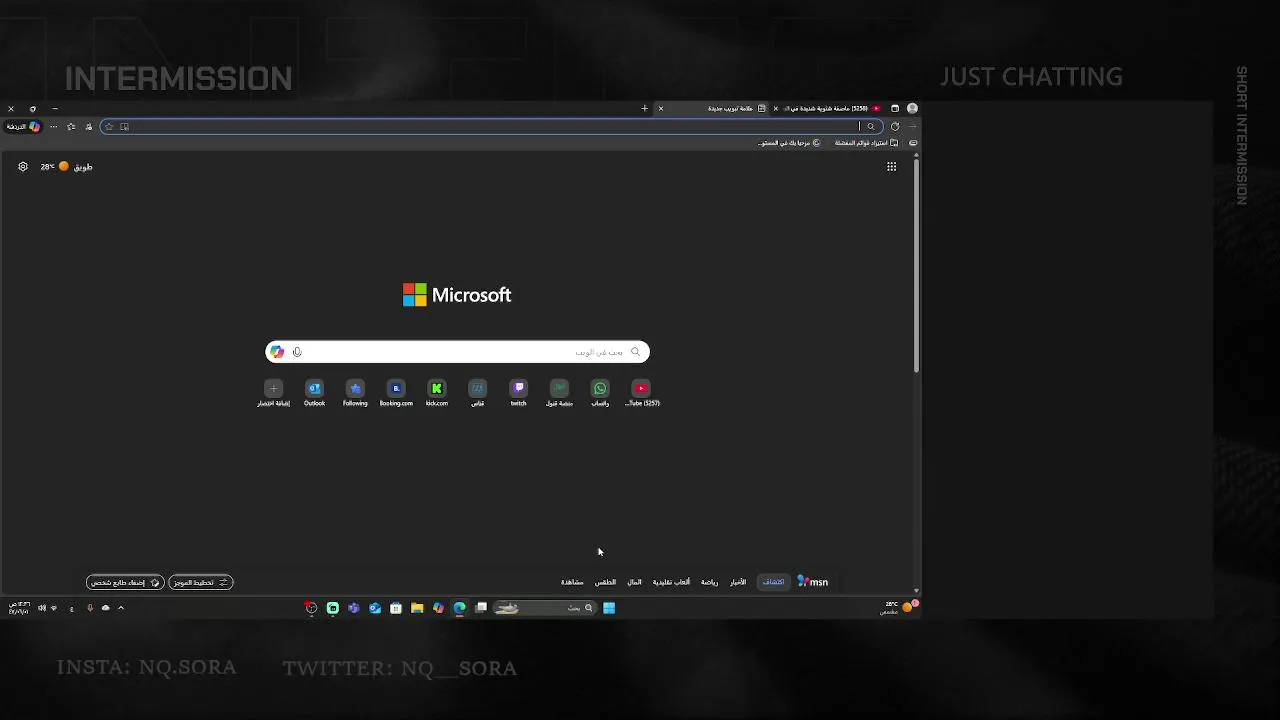Image resolution: width=1280 pixels, height=720 pixels.
Task: Click the refresh page button
Action: tap(895, 126)
